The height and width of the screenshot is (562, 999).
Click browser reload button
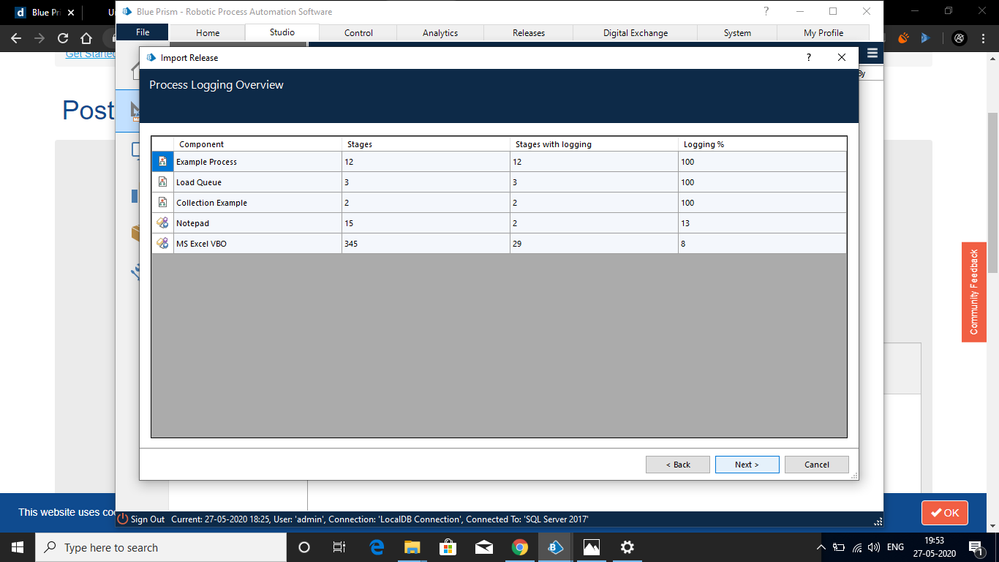click(62, 38)
